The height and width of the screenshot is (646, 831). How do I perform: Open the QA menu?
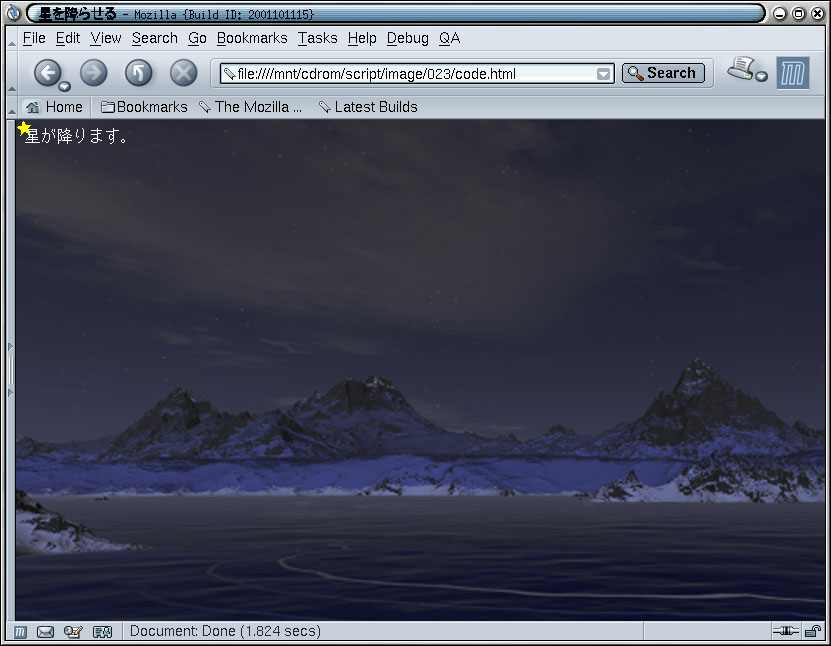(x=449, y=38)
